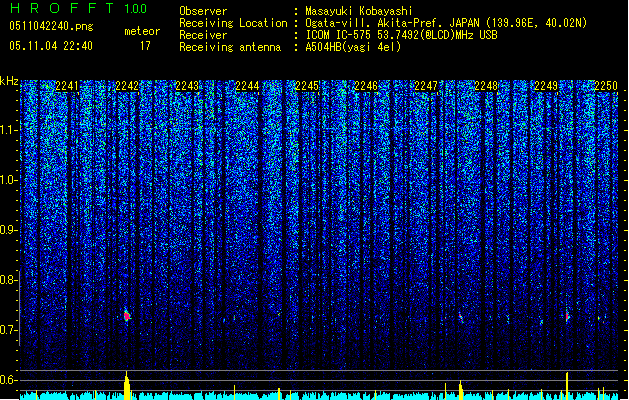Screen dimensions: 629x400
Task: Select the Ogata-vill. Akita-Pref. JAPAN location text
Action: (446, 23)
